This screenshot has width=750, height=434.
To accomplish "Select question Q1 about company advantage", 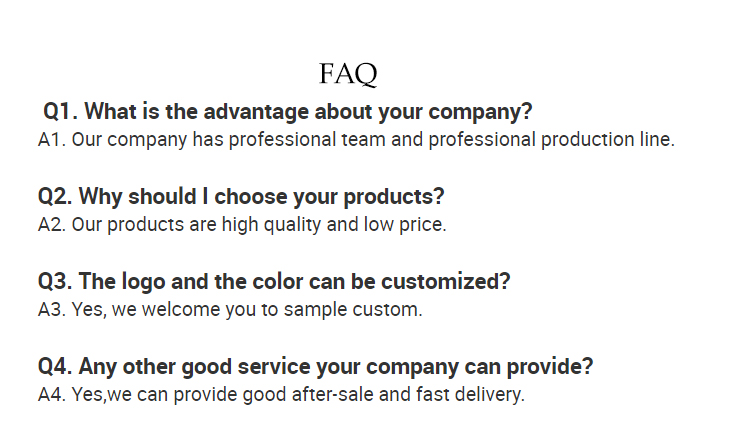I will coord(287,112).
